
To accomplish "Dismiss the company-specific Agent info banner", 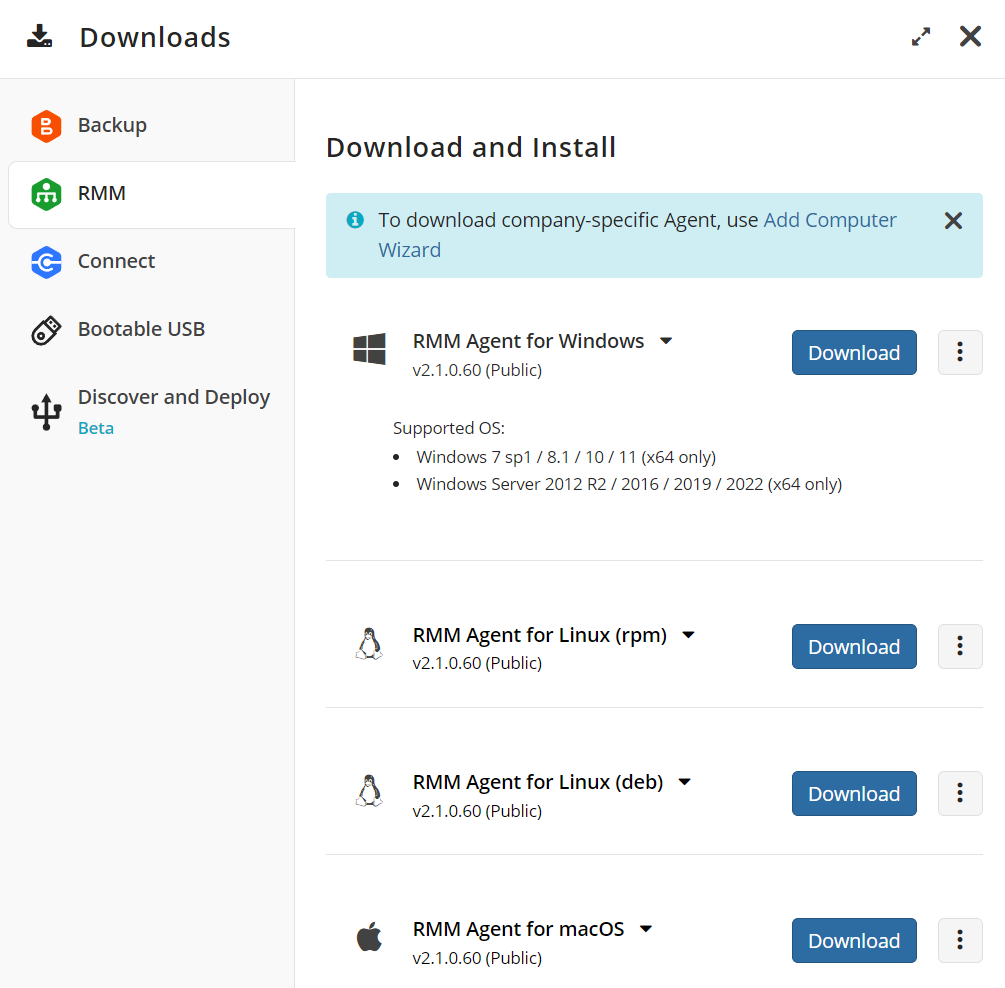I will [x=953, y=221].
